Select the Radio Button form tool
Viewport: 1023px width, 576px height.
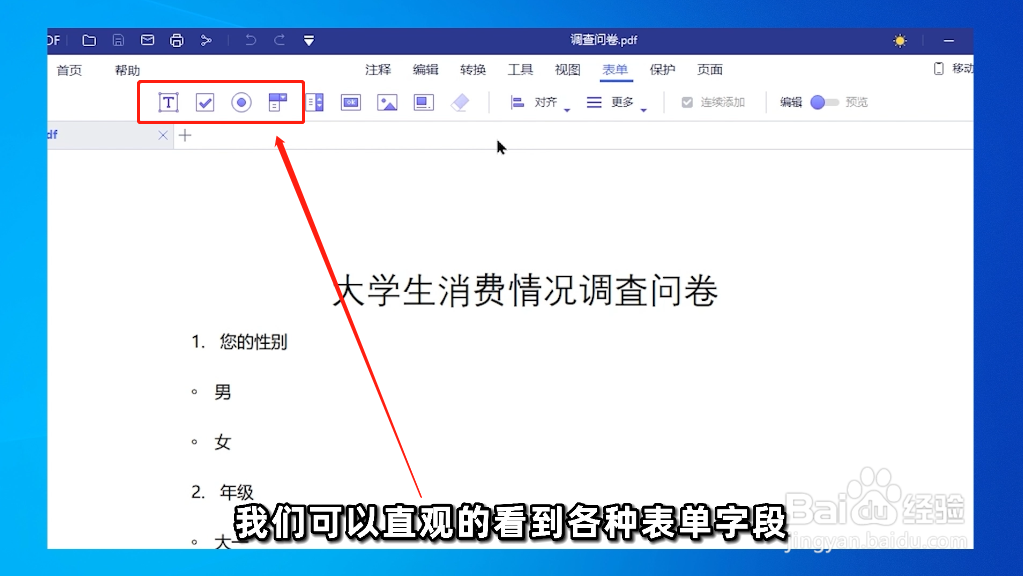click(240, 102)
